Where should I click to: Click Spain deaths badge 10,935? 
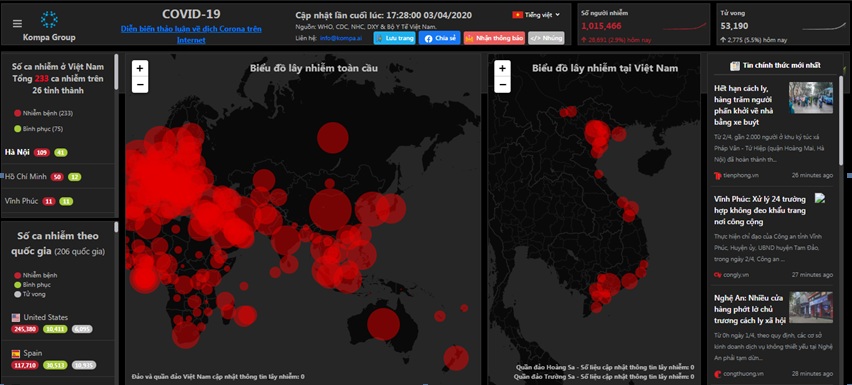(84, 365)
